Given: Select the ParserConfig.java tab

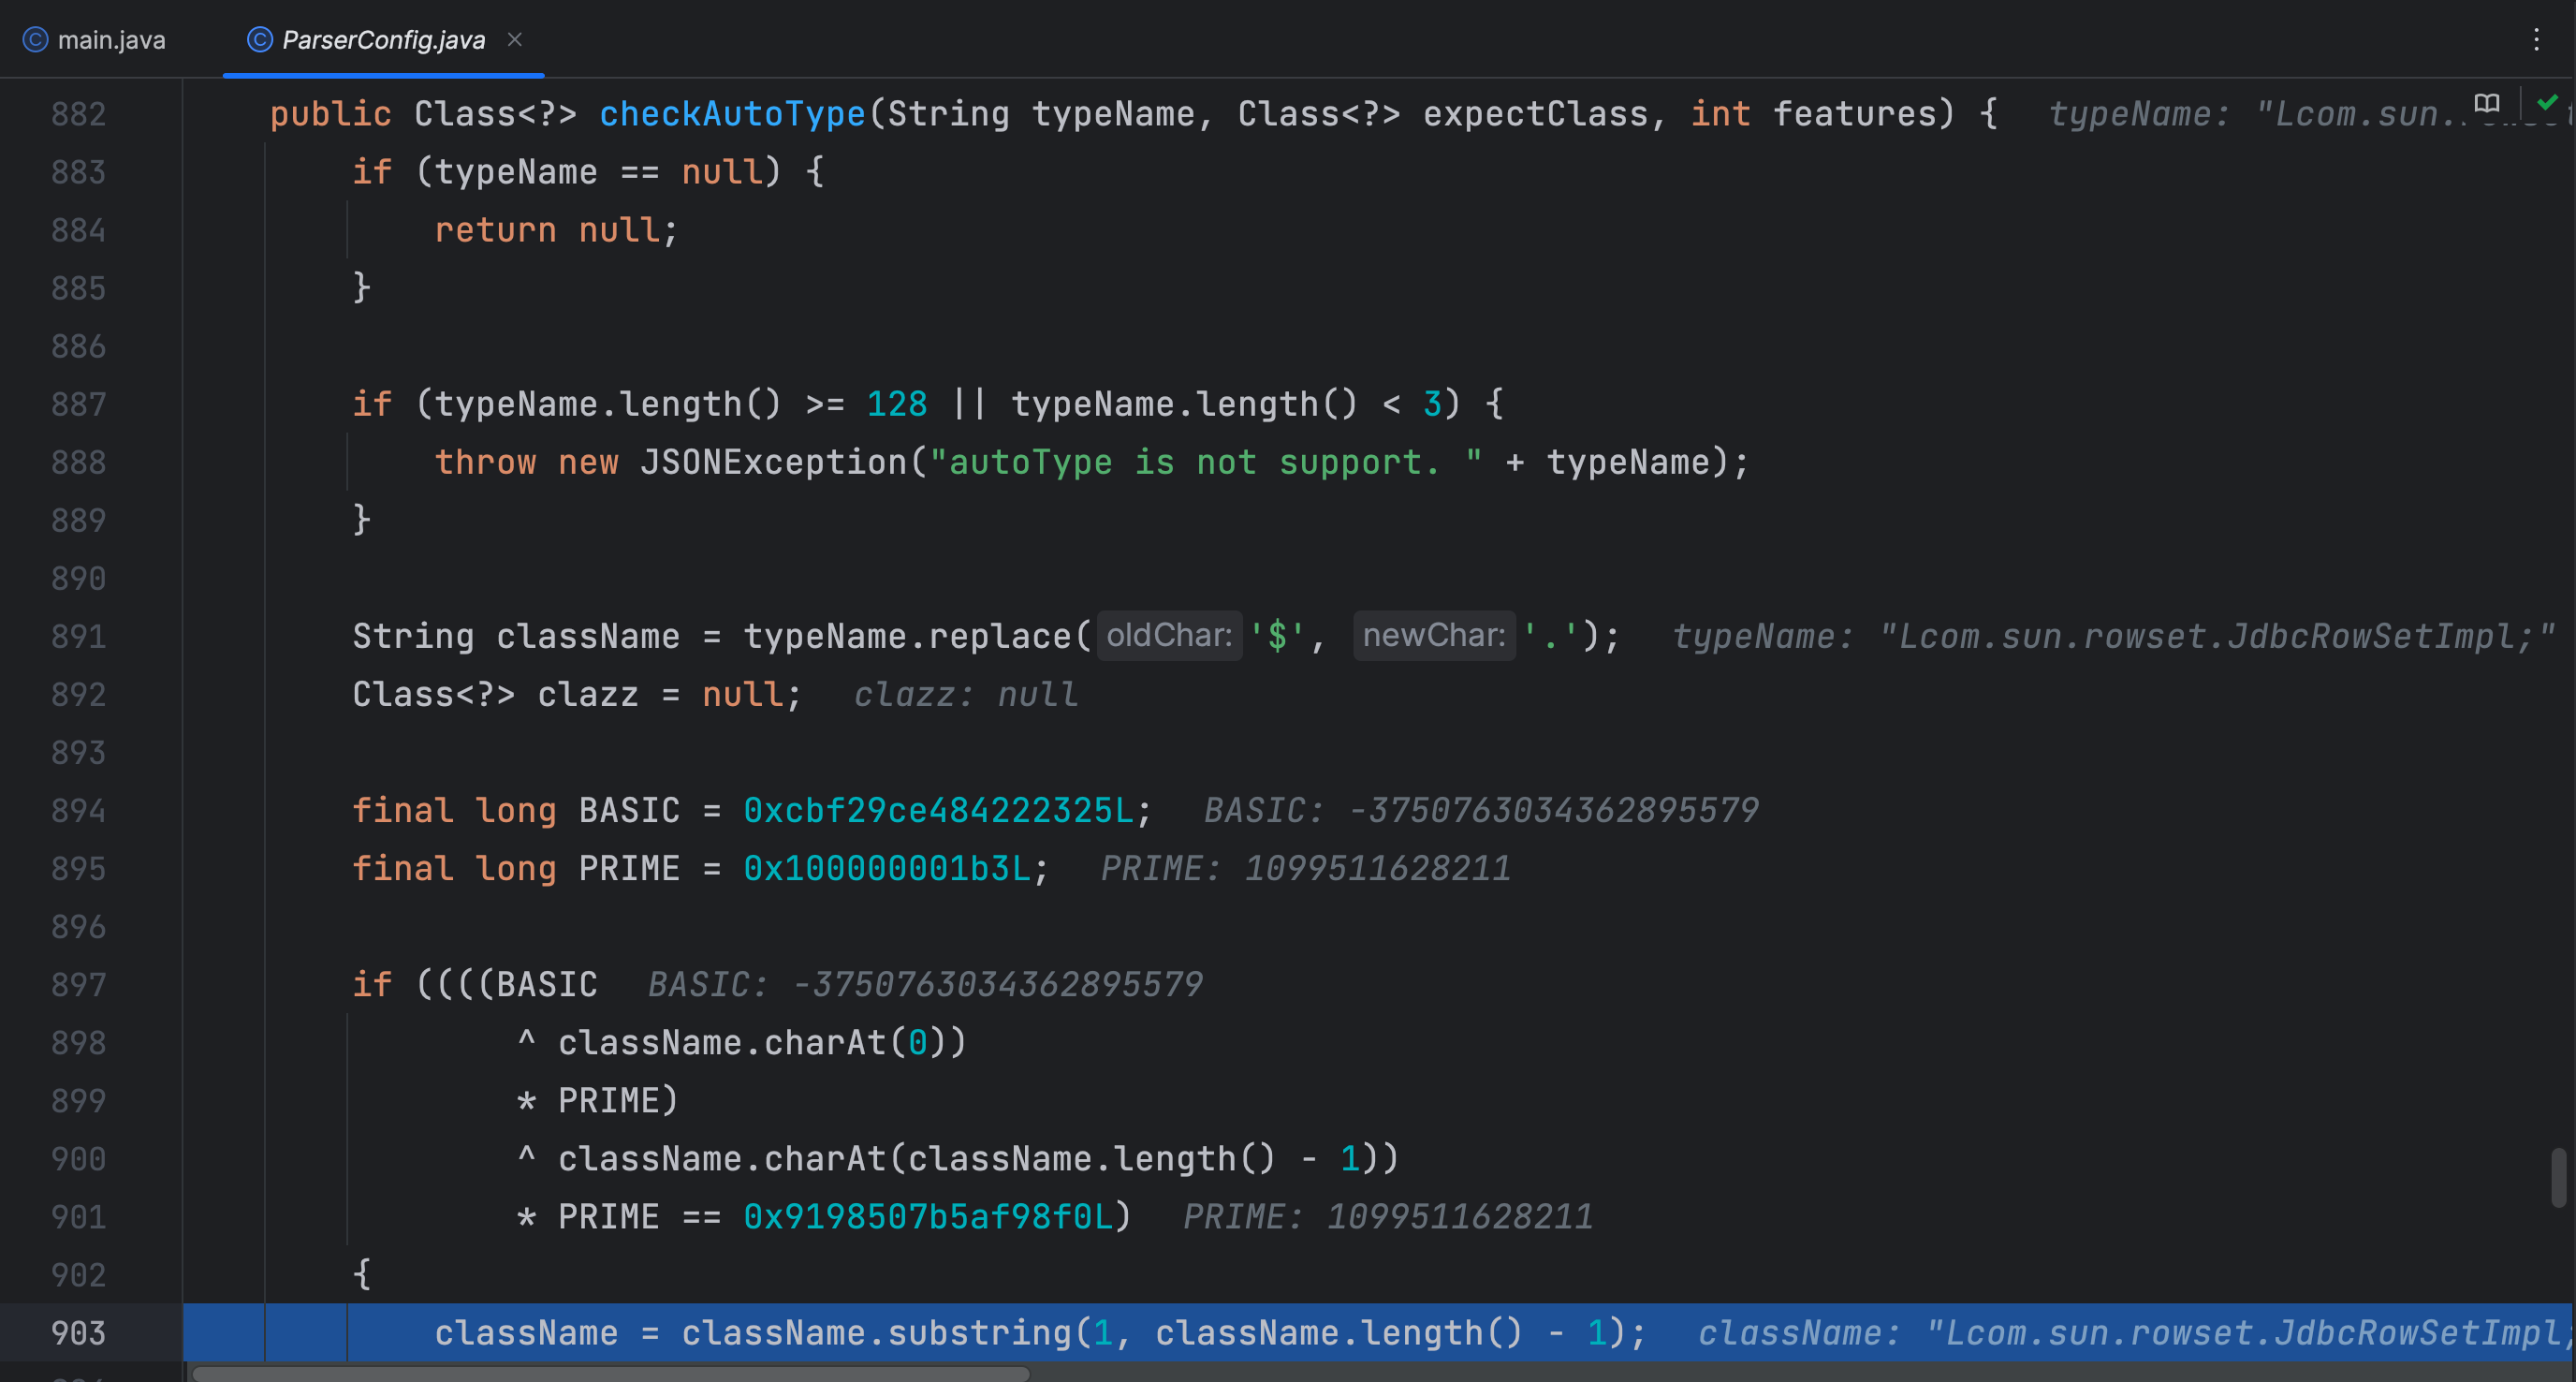Looking at the screenshot, I should point(383,40).
